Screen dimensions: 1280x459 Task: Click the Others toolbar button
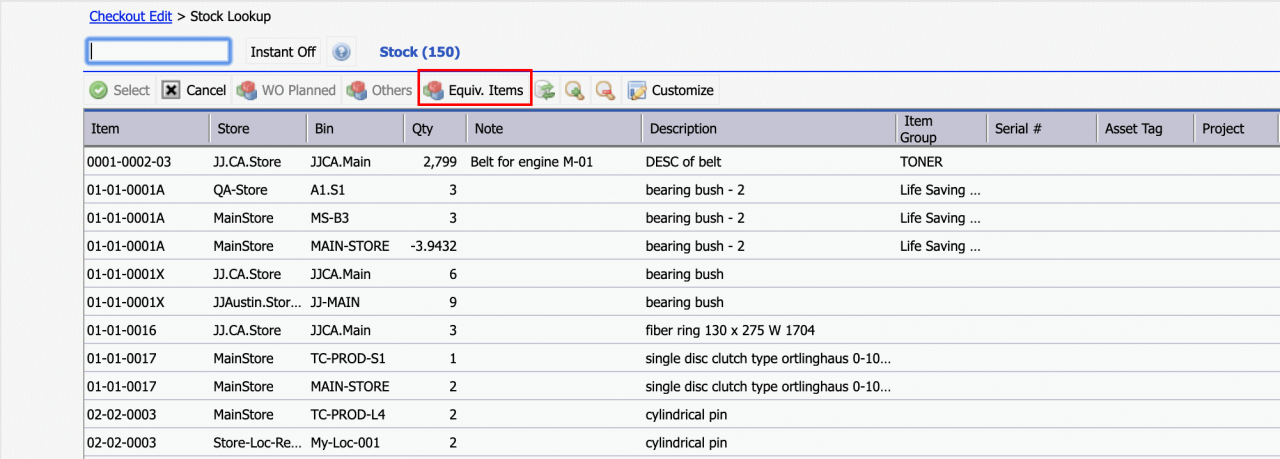point(379,90)
